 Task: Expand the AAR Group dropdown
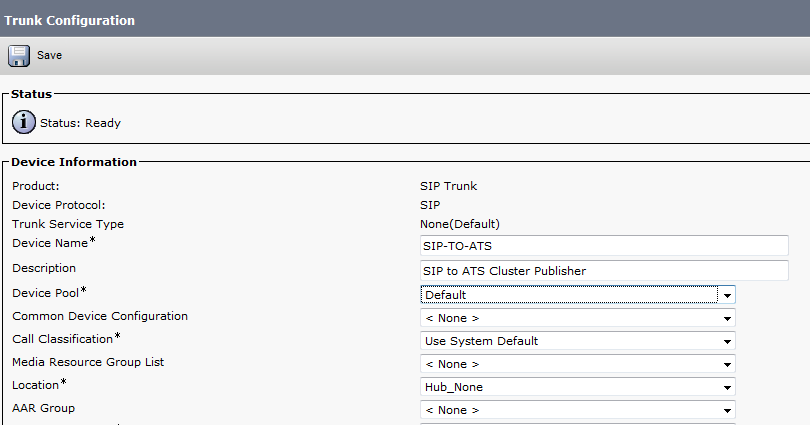coord(577,410)
